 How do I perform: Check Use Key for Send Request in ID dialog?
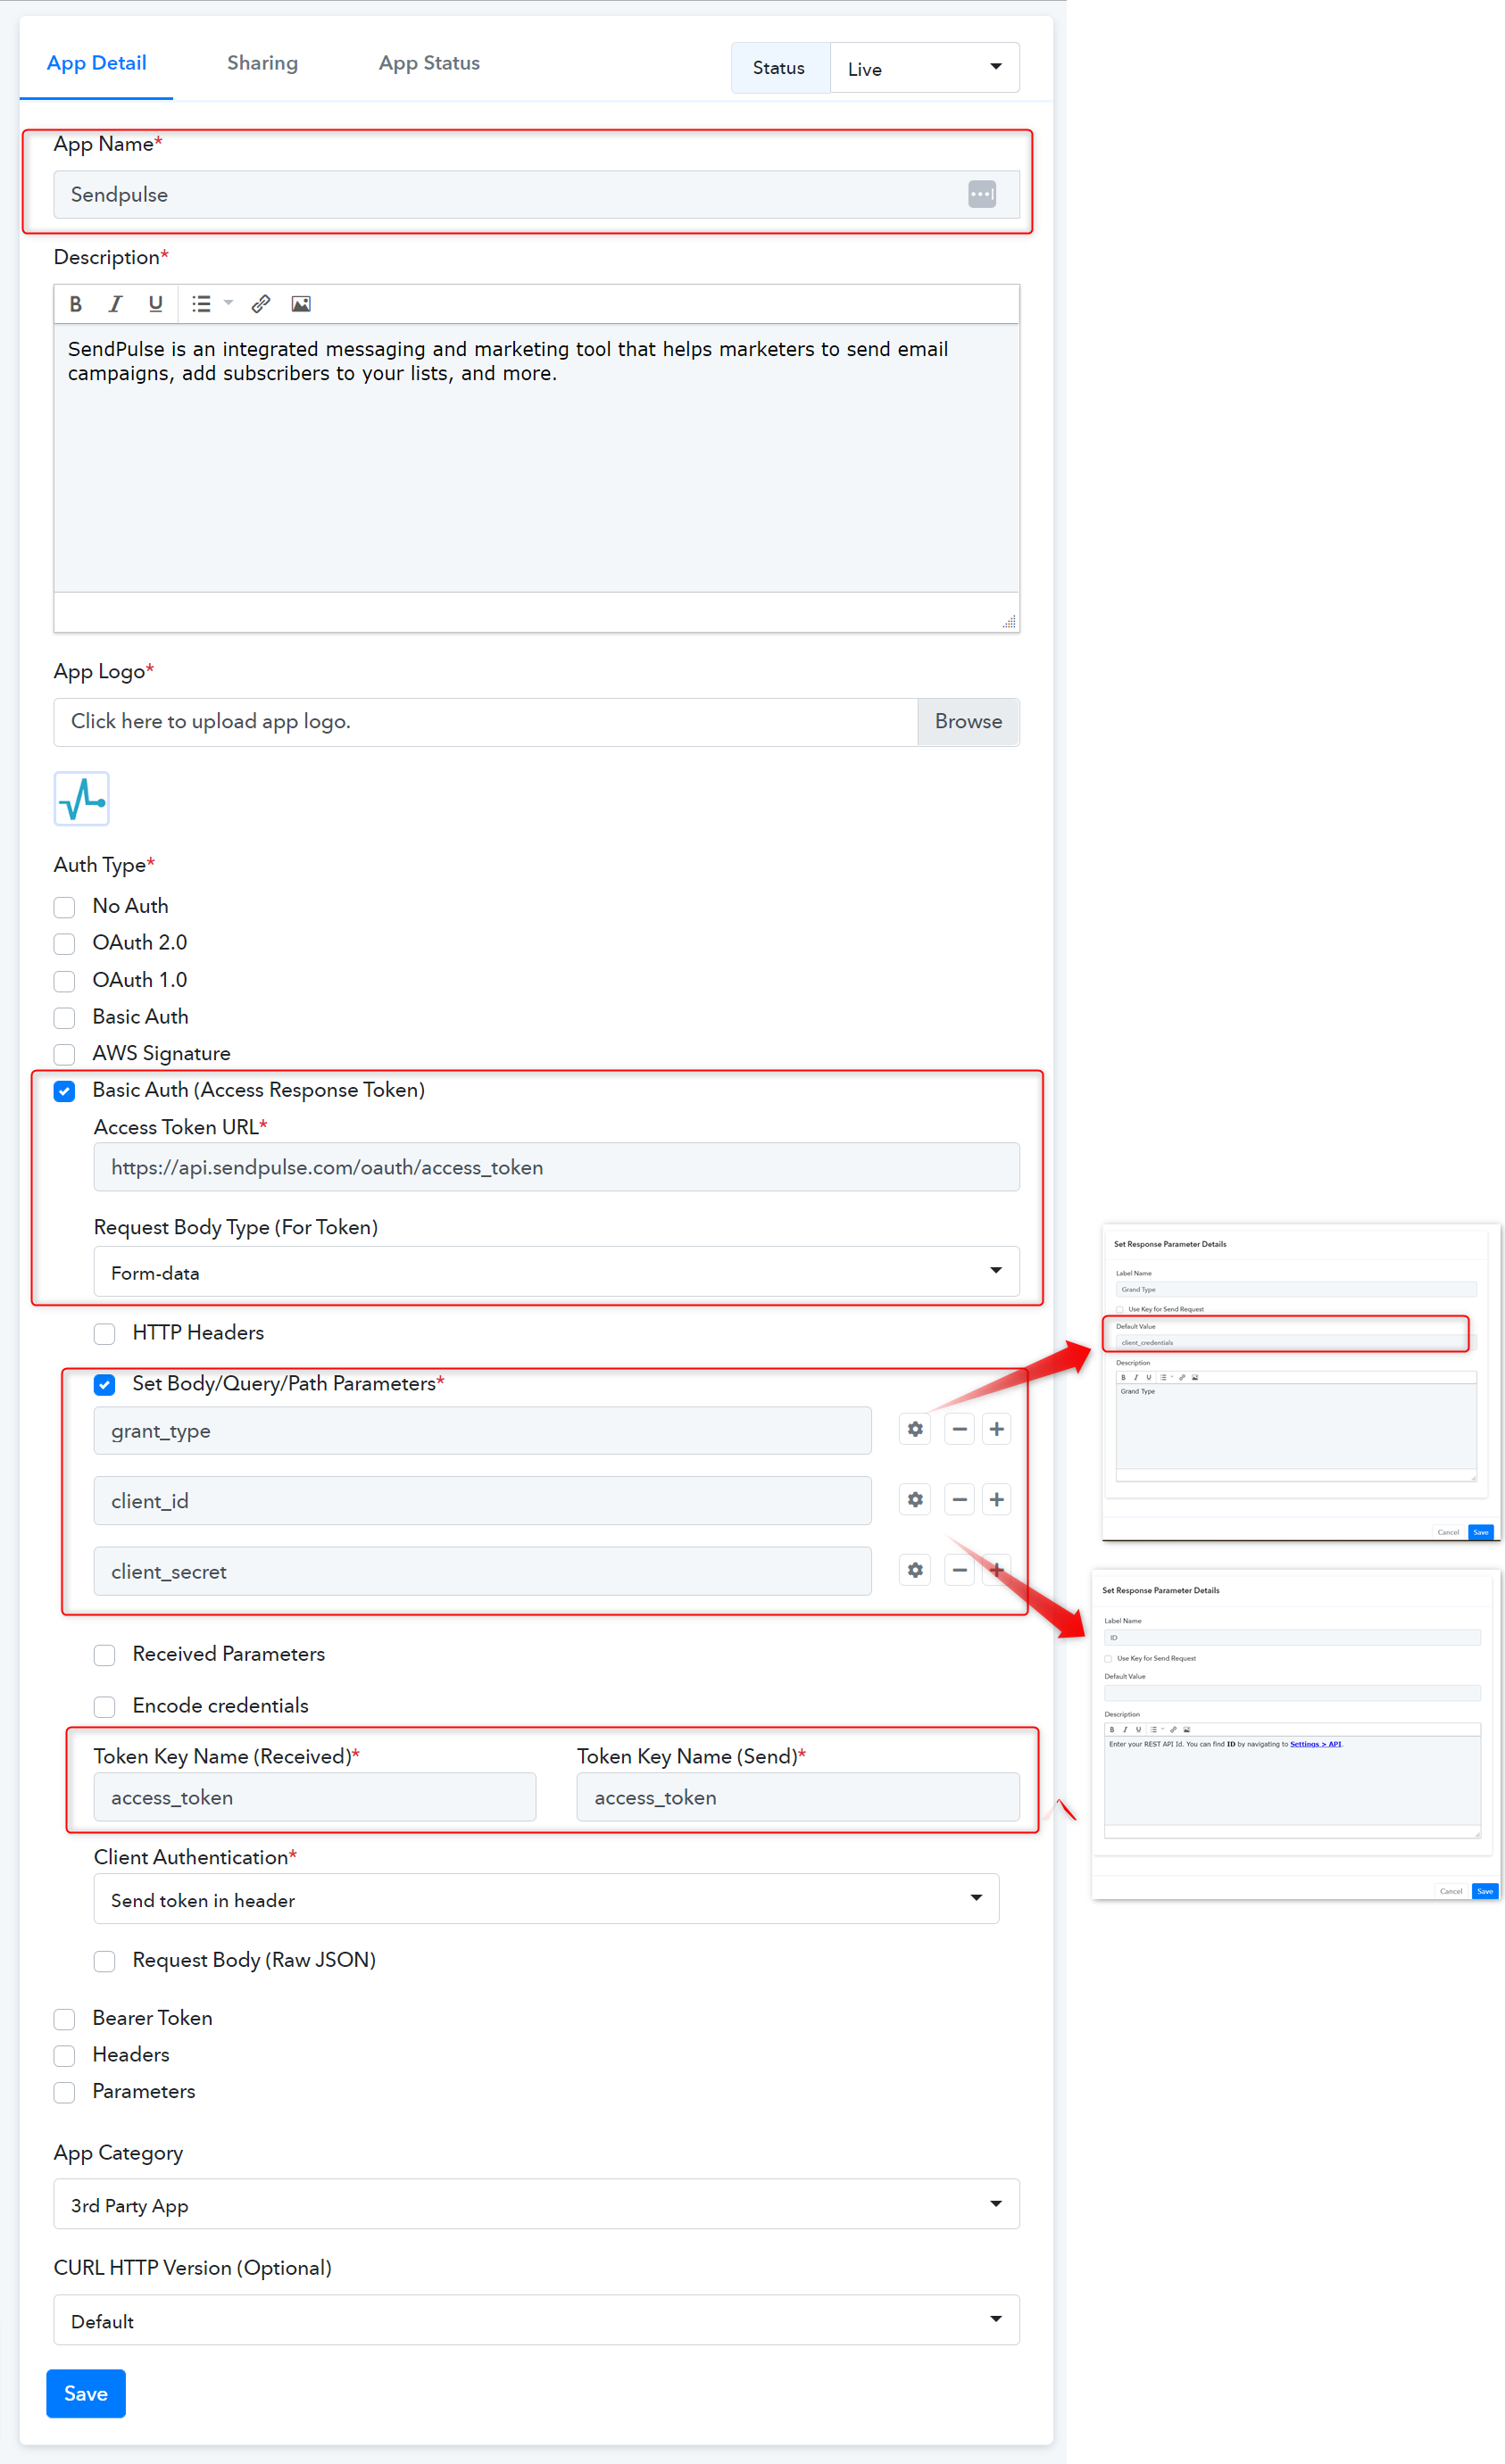click(x=1108, y=1659)
